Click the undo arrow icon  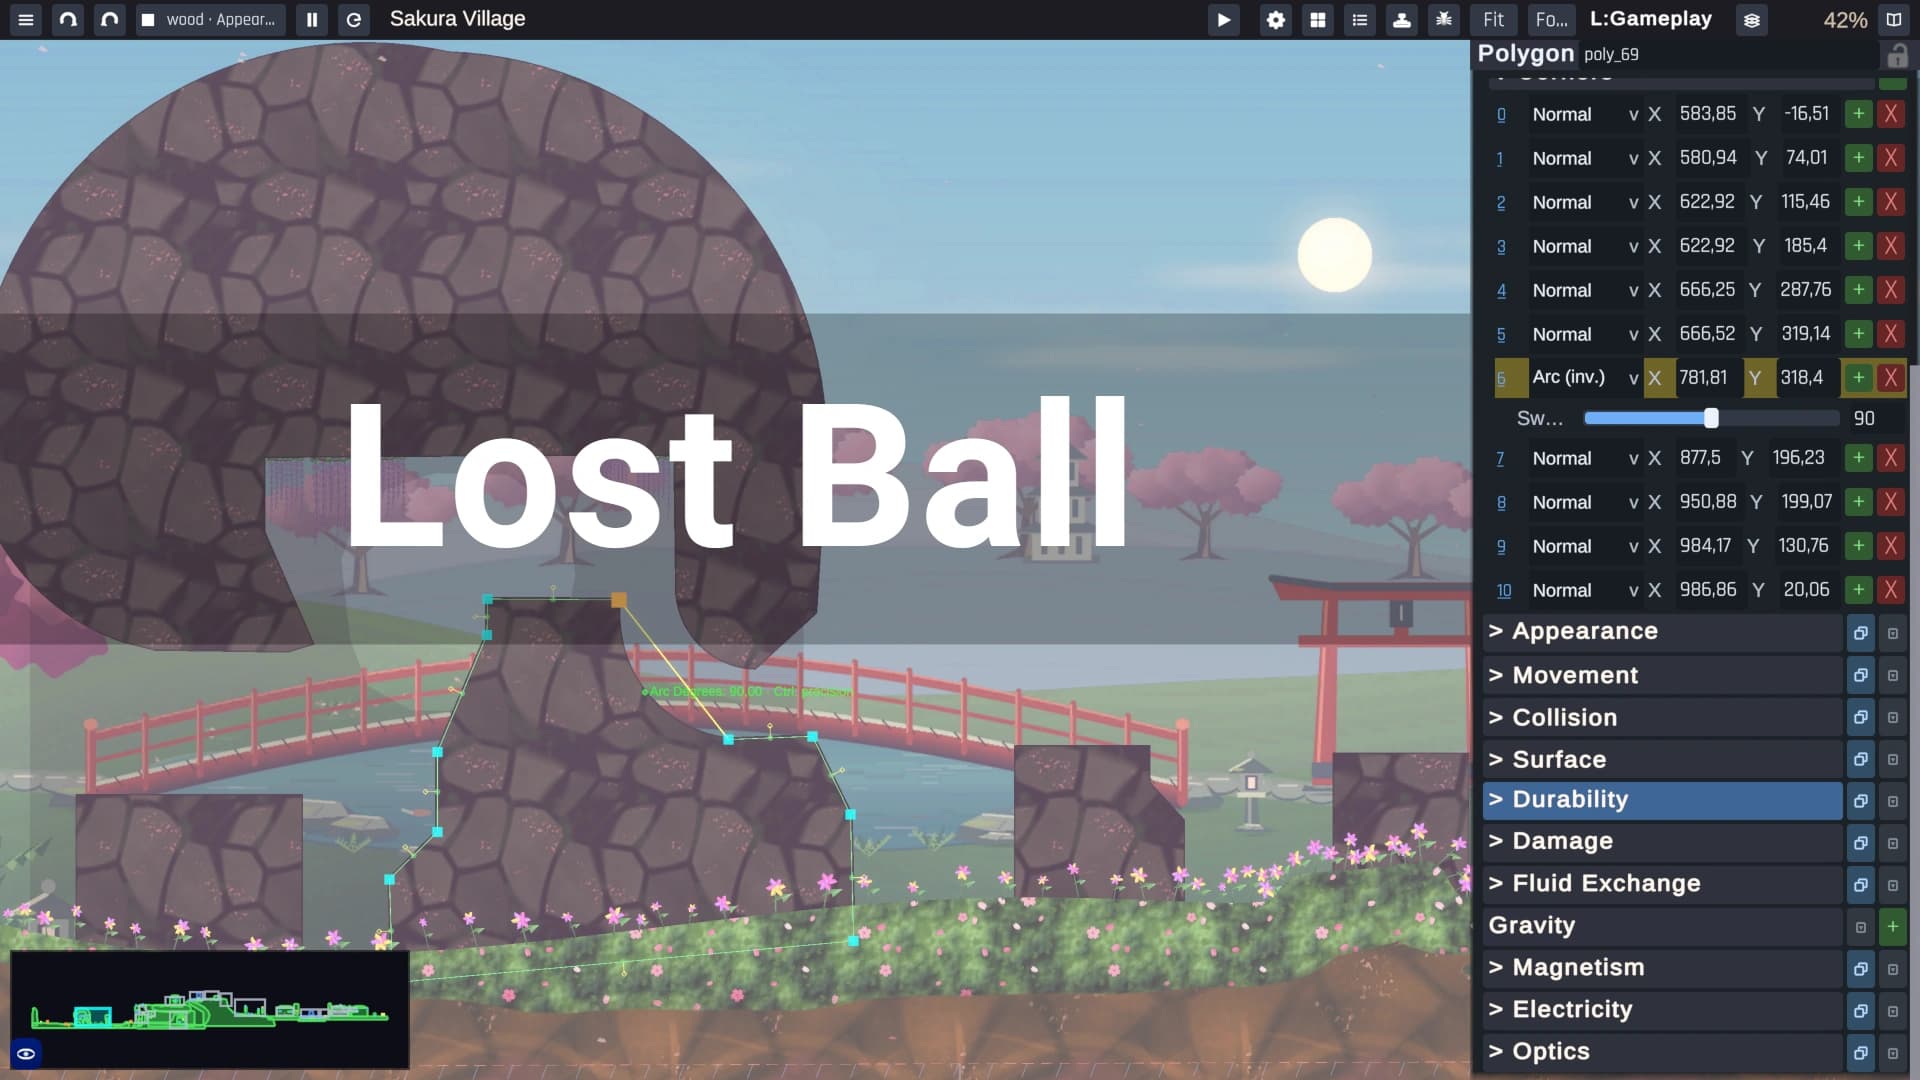(x=68, y=19)
